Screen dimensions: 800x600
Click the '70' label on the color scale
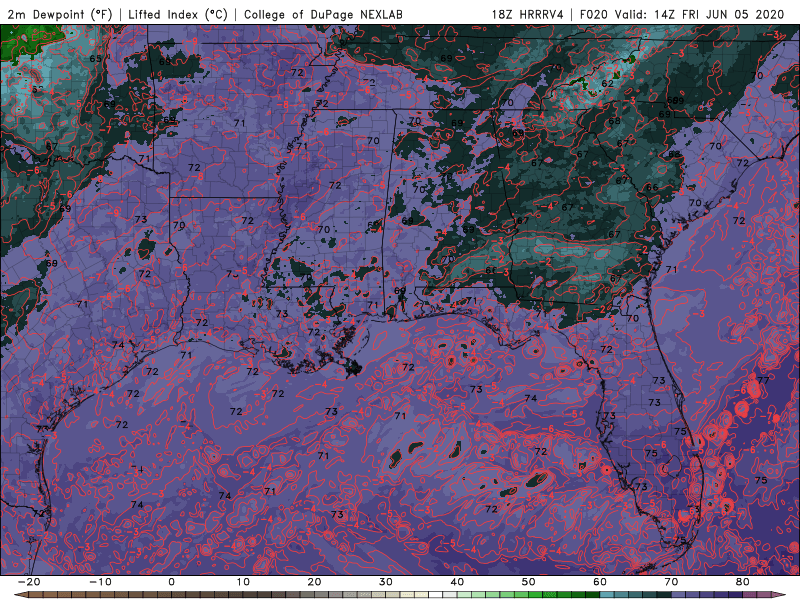coord(671,582)
